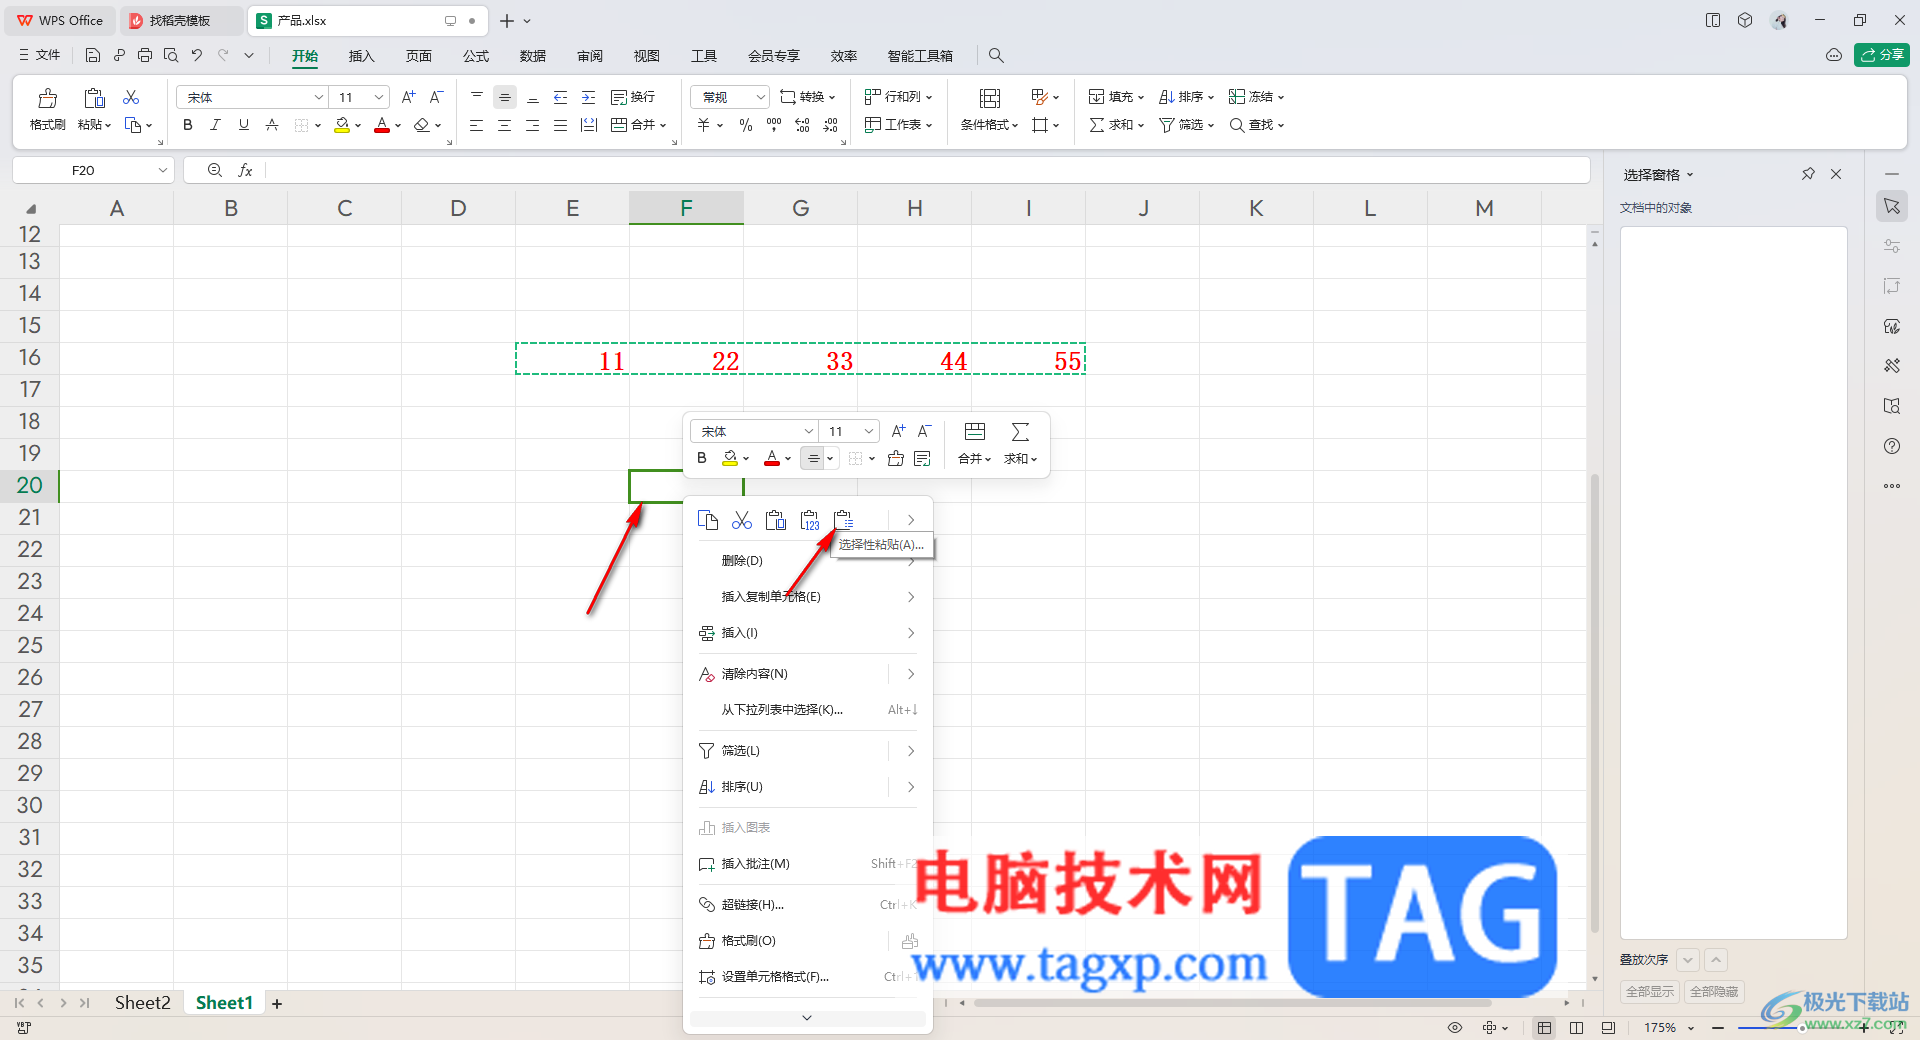Expand the Name Box dropdown
Viewport: 1920px width, 1040px height.
[162, 171]
